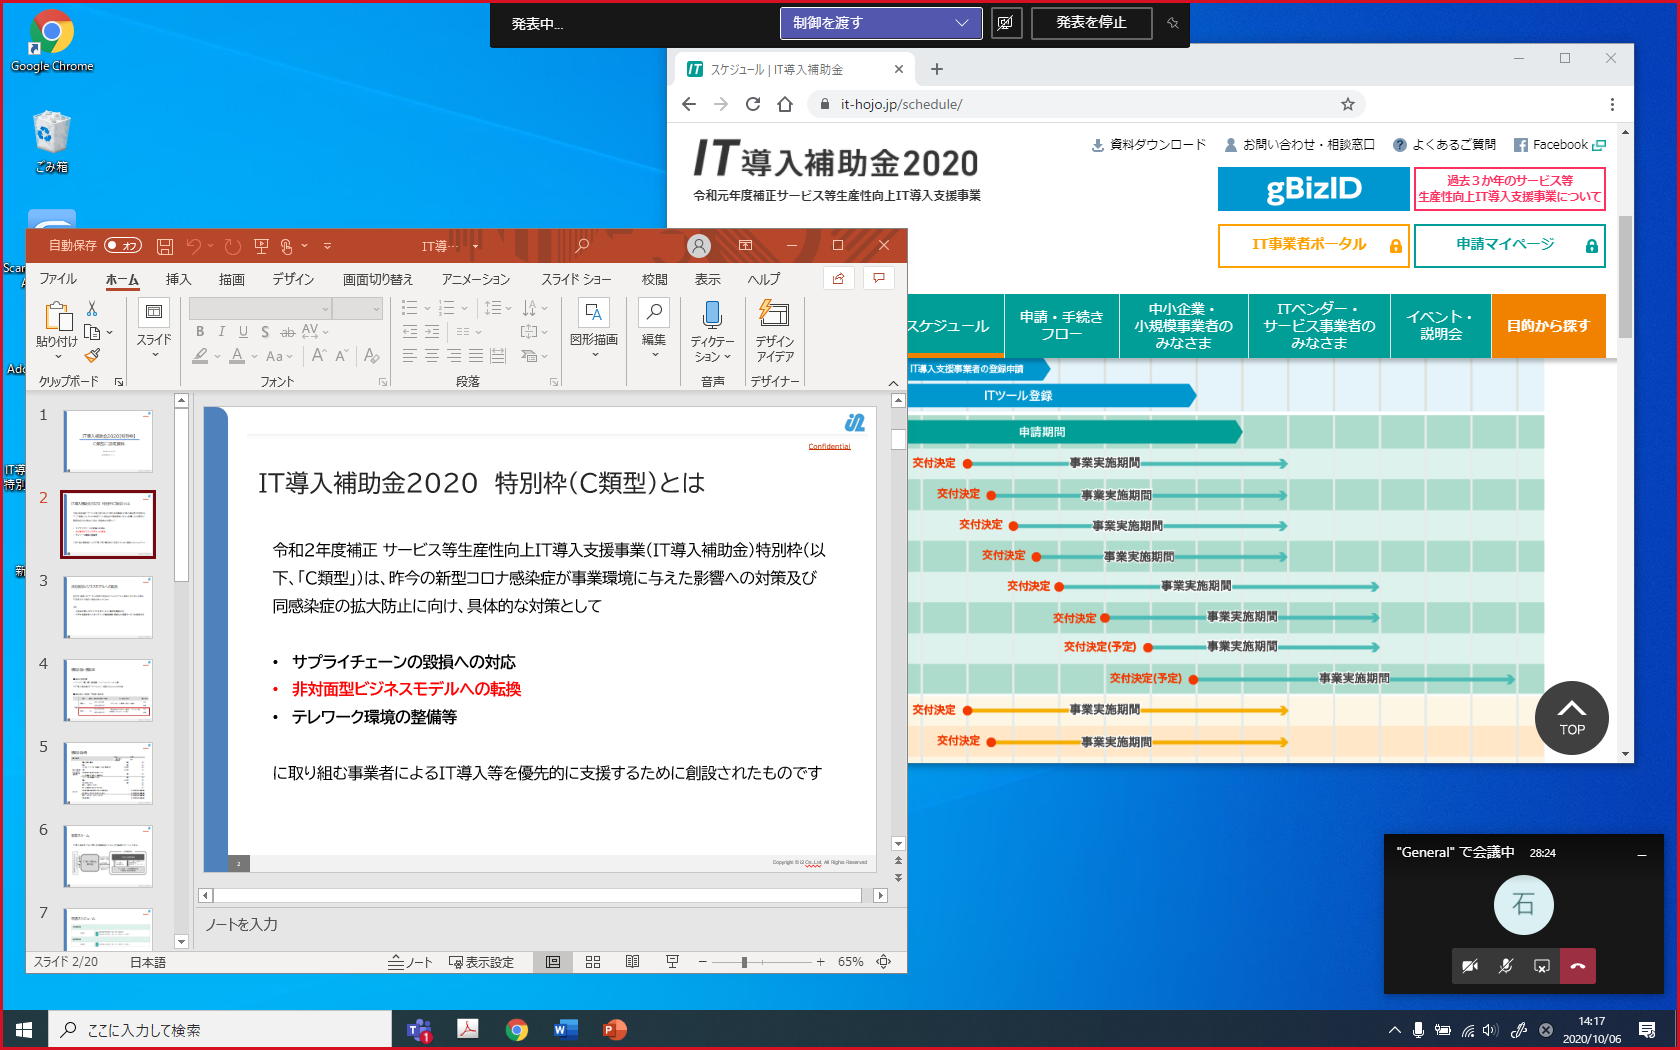This screenshot has height=1050, width=1680.
Task: Switch to Reading view in status bar
Action: [x=632, y=962]
